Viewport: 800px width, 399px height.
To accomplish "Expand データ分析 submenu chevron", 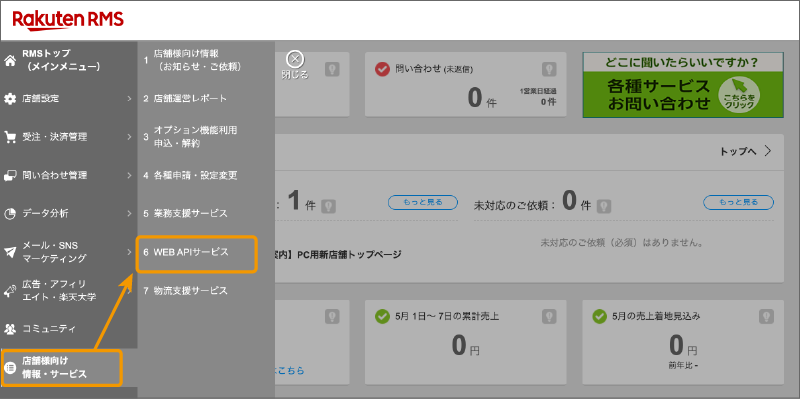I will 130,213.
